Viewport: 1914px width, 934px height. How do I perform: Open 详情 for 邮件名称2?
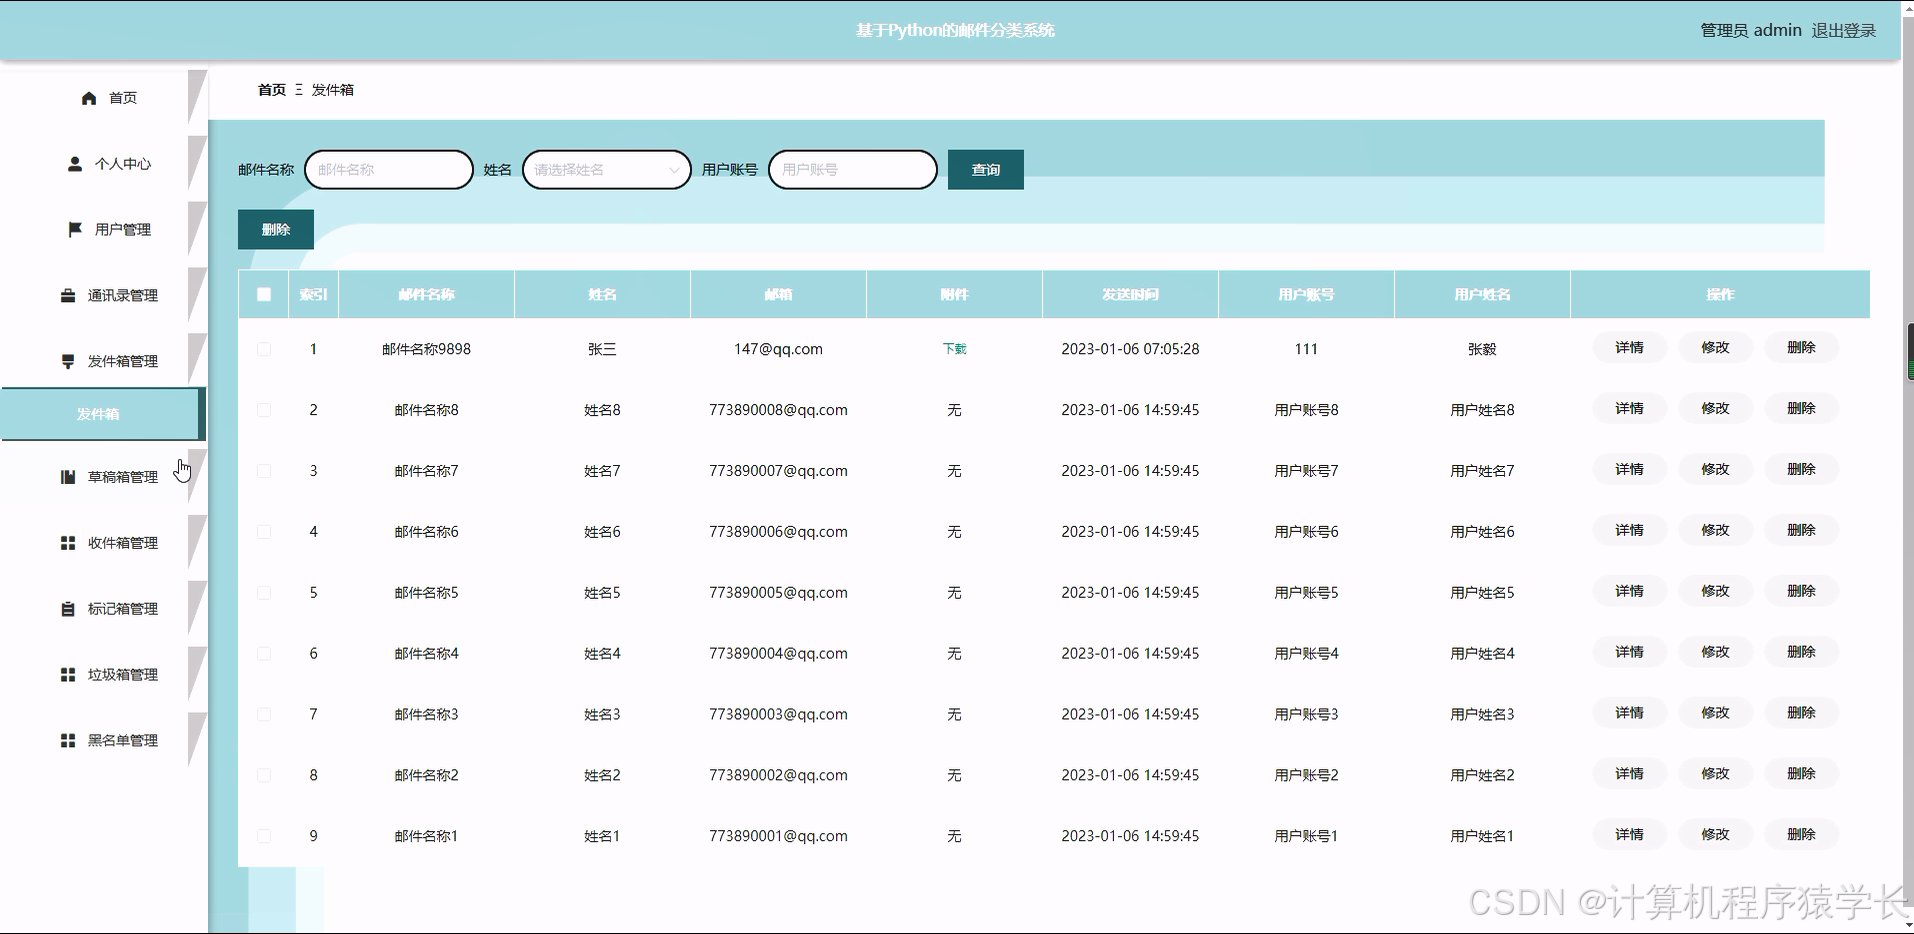pyautogui.click(x=1630, y=774)
